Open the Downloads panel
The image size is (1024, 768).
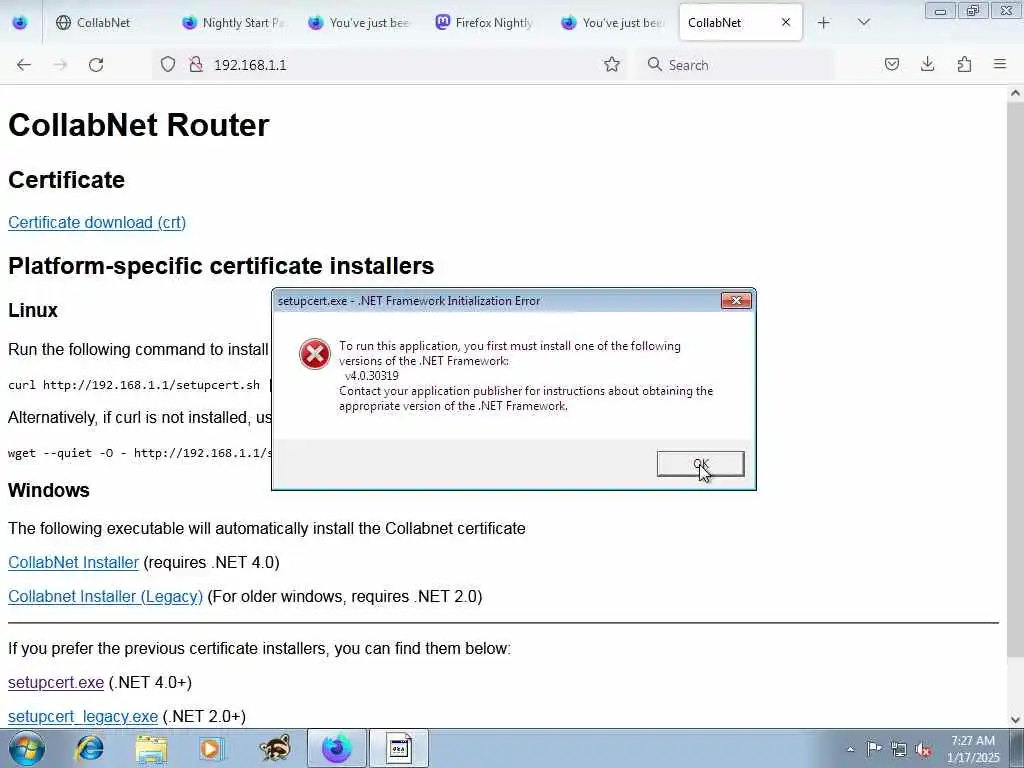(927, 64)
